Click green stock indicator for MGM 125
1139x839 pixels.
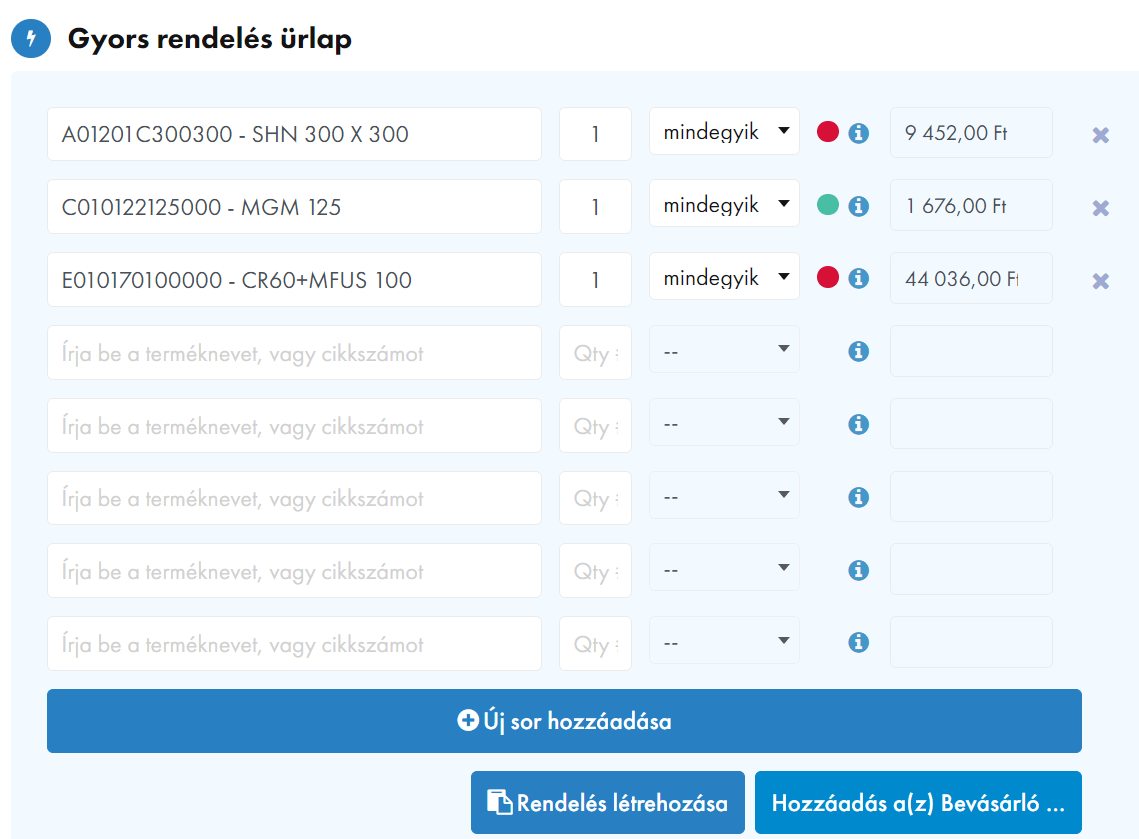click(828, 205)
